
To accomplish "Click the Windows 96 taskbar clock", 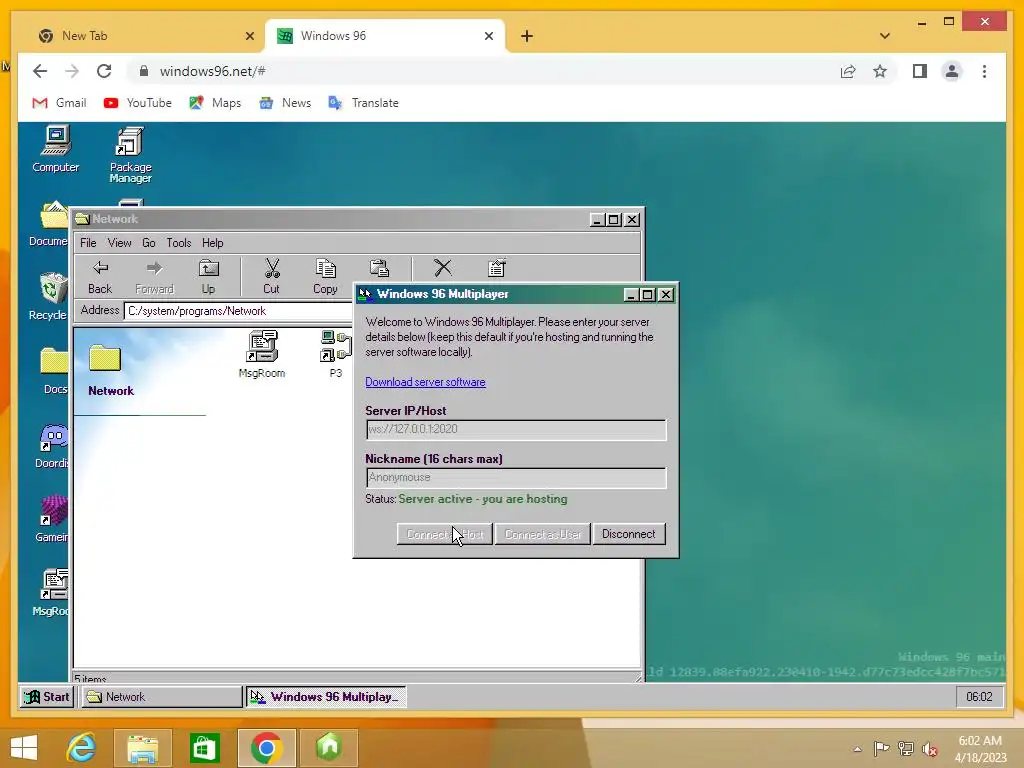I will pyautogui.click(x=979, y=697).
